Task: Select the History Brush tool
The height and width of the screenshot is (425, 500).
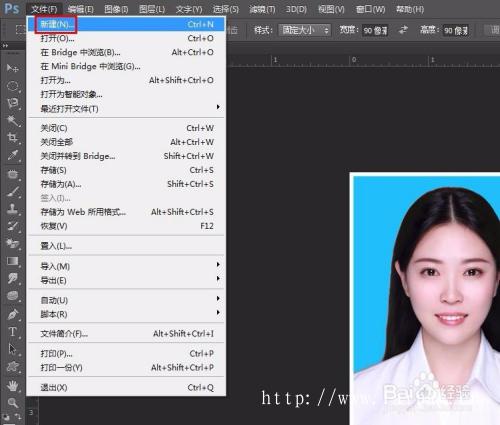Action: pos(13,226)
